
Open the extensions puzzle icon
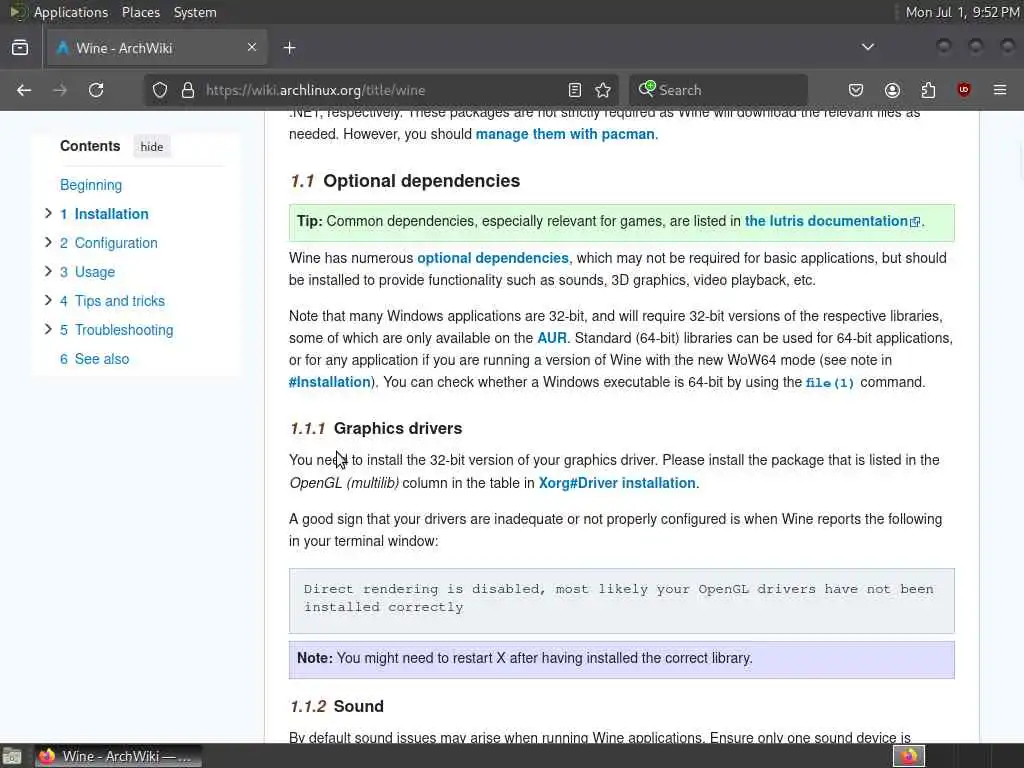pyautogui.click(x=928, y=90)
